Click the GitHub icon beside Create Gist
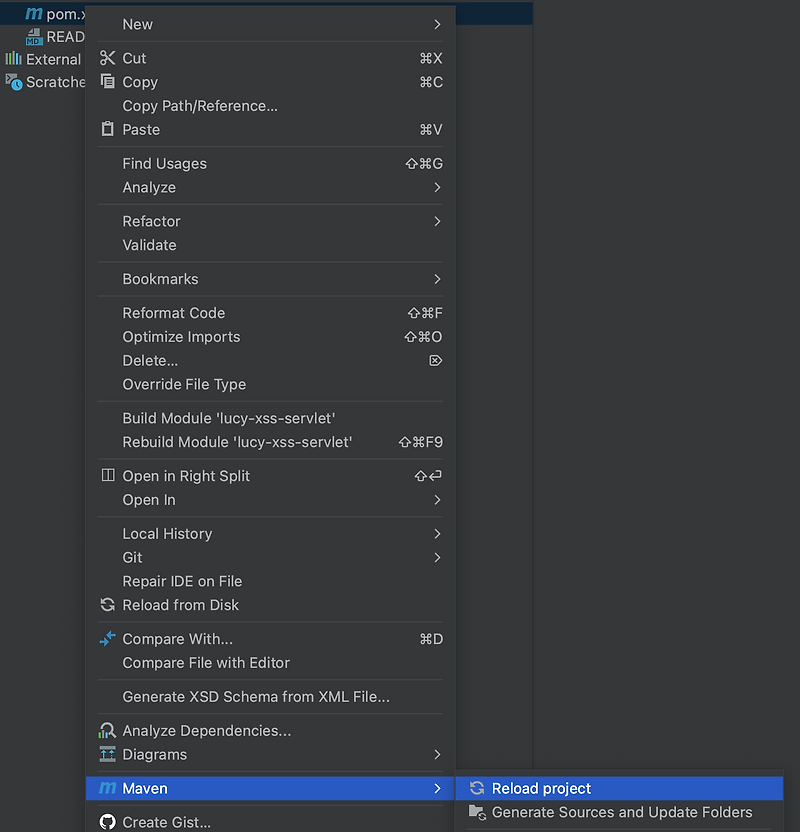This screenshot has height=832, width=800. (108, 822)
